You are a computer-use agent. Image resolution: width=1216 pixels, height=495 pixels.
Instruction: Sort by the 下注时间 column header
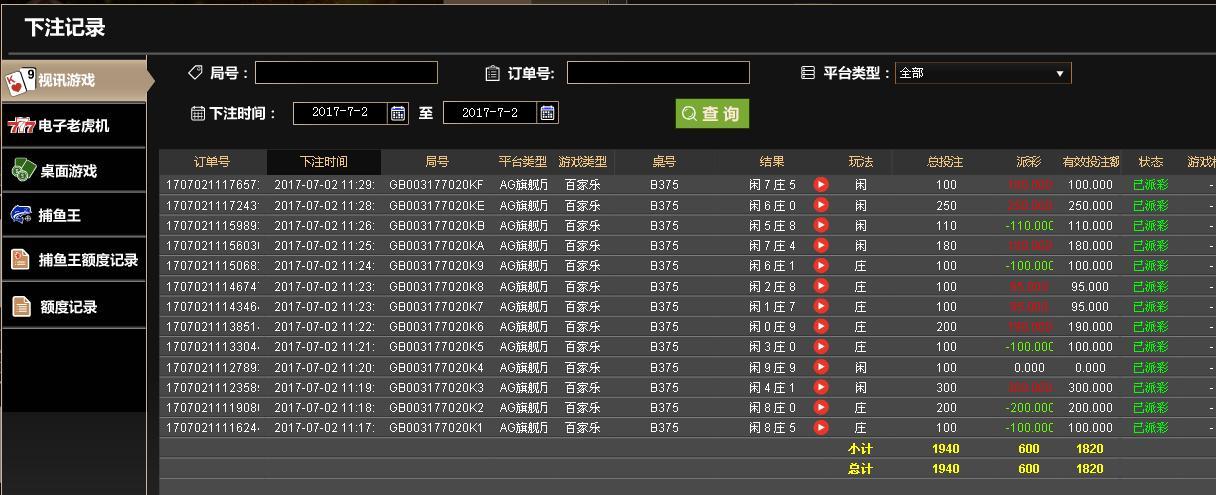point(324,162)
